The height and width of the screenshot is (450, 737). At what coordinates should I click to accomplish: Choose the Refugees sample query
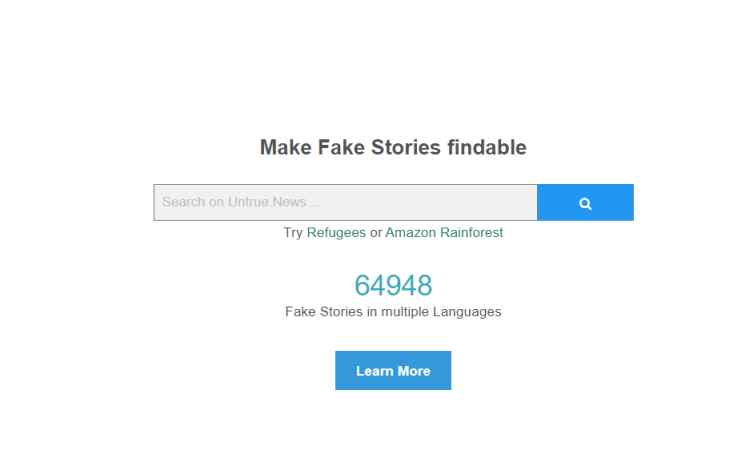click(x=336, y=232)
